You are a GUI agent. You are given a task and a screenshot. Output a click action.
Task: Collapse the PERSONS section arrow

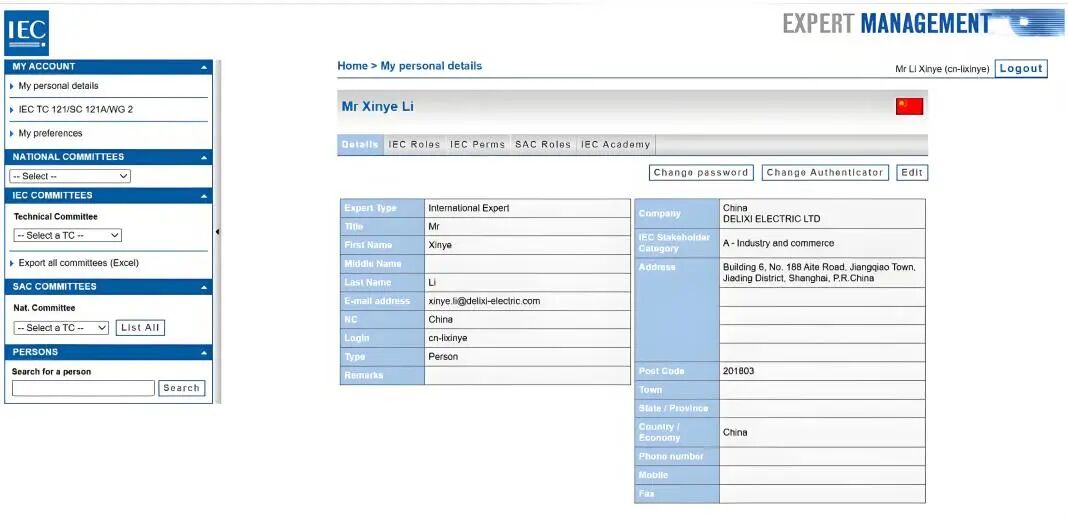click(204, 353)
